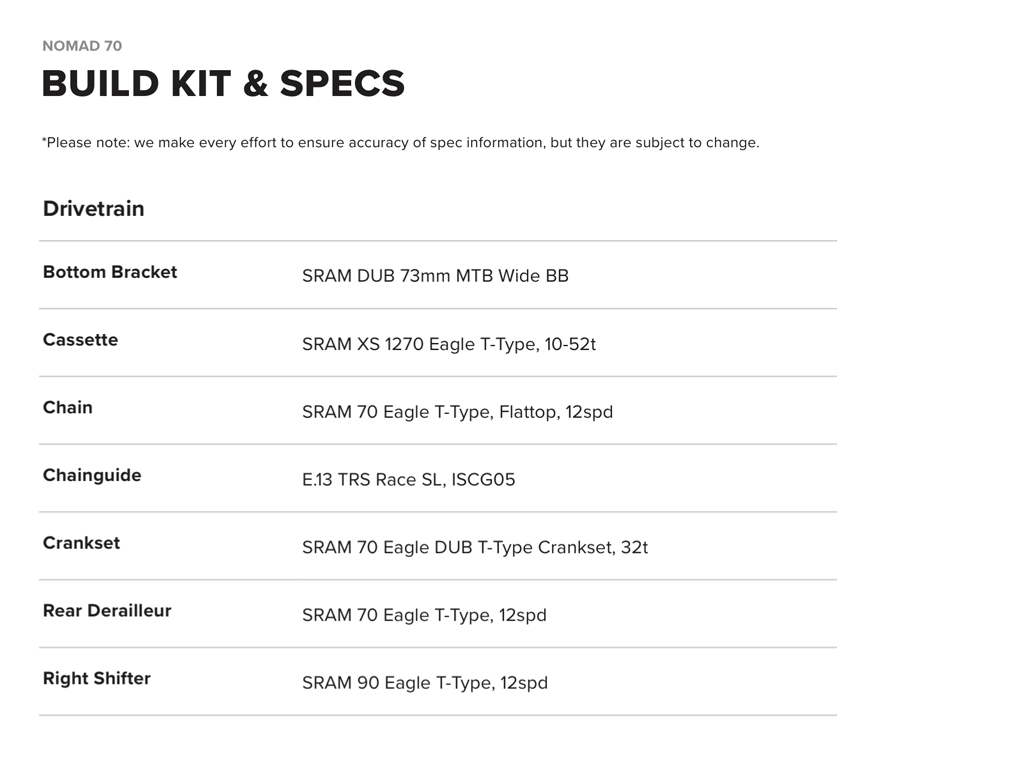The height and width of the screenshot is (768, 1024).
Task: Select the Crankset row label
Action: [x=81, y=543]
